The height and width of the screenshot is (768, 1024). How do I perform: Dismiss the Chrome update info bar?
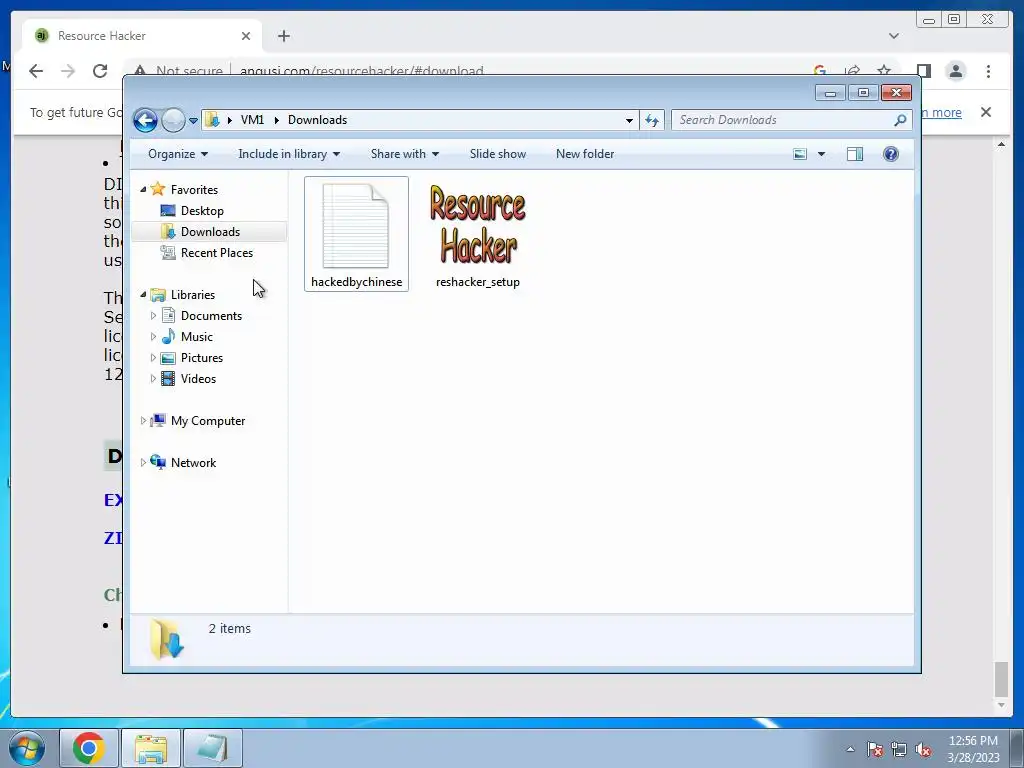(985, 112)
